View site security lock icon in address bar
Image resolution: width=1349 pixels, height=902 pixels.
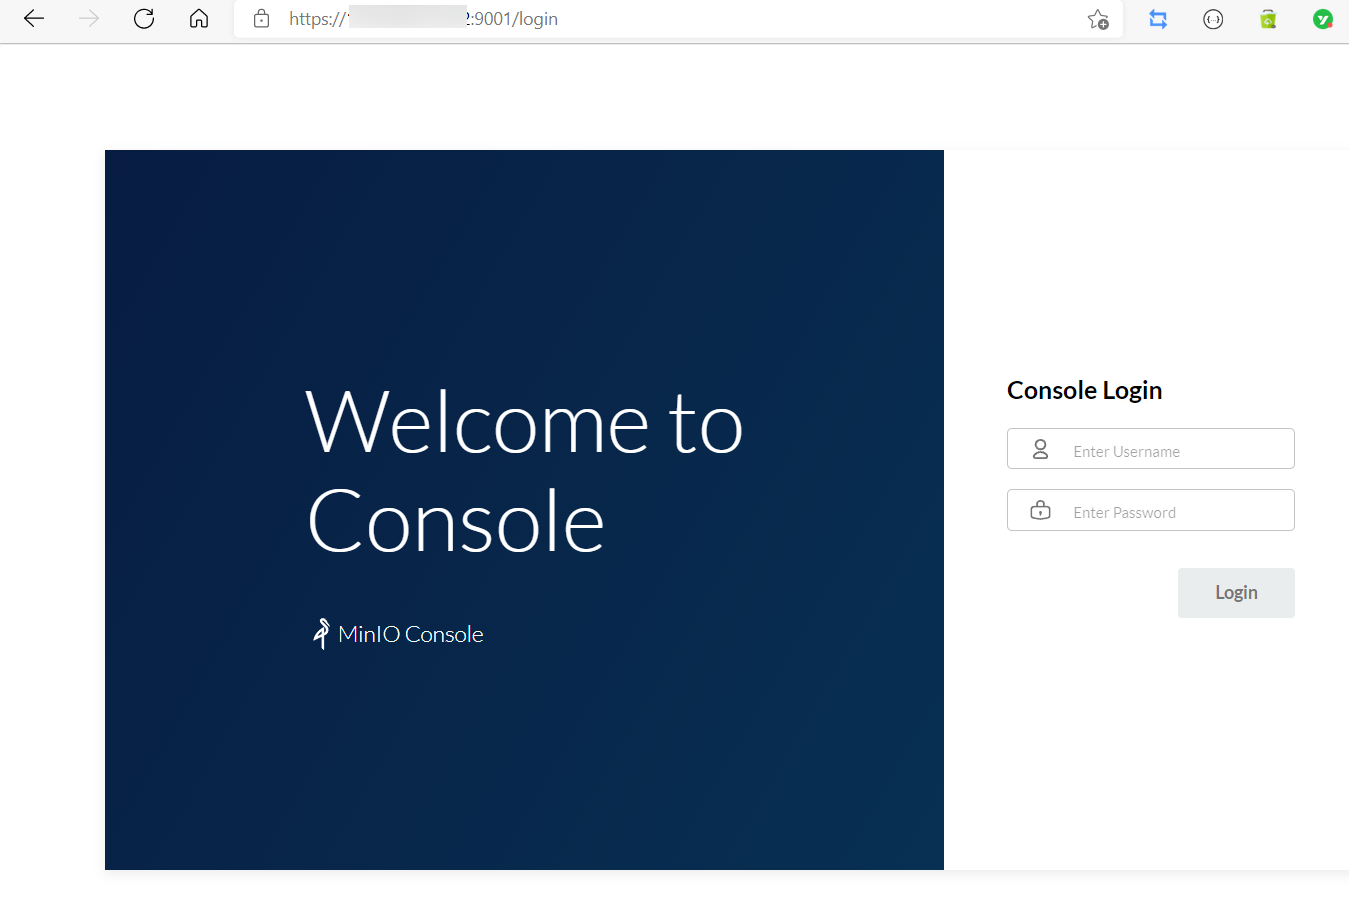(262, 19)
